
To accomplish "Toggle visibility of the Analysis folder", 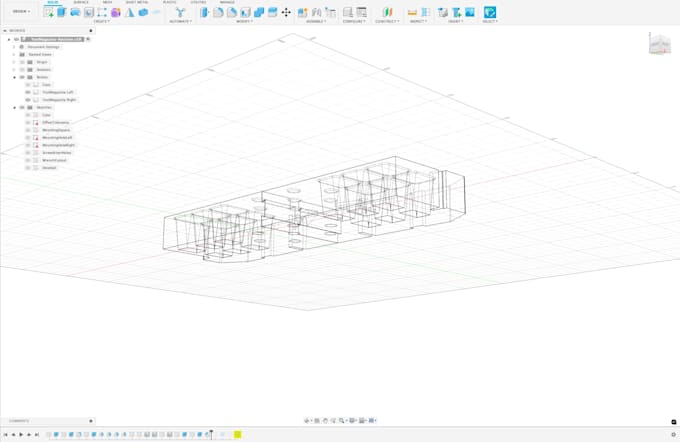I will [x=22, y=69].
